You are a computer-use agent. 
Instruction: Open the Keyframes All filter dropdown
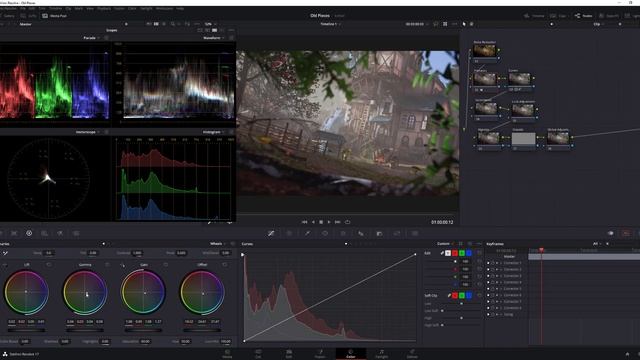[x=597, y=244]
